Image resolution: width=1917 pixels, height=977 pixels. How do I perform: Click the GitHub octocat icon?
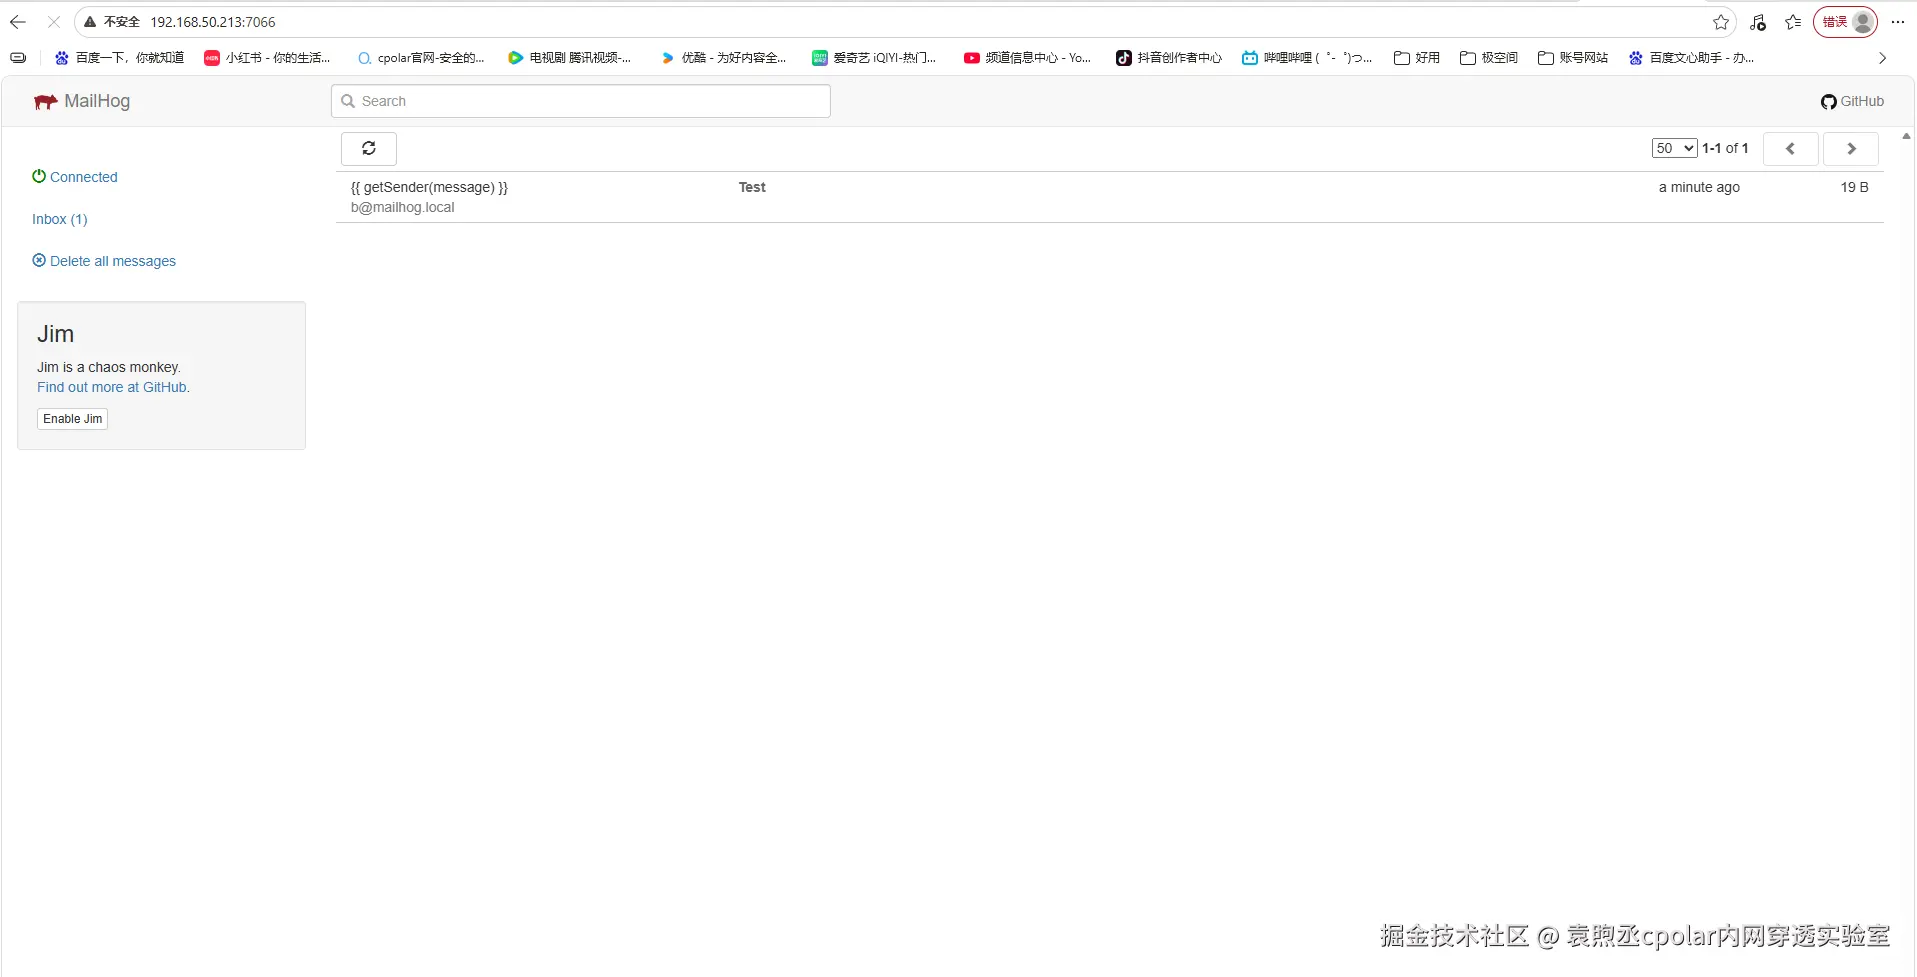click(x=1828, y=102)
